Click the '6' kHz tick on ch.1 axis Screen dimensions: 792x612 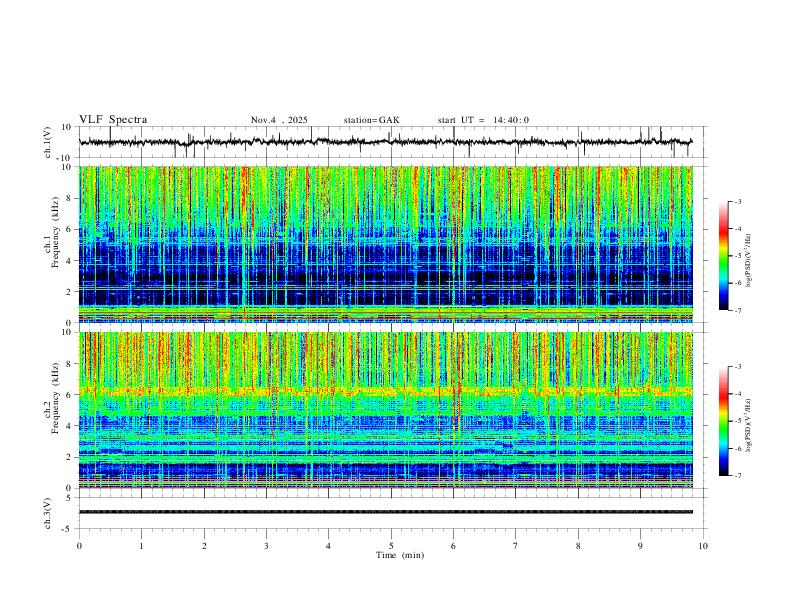[x=71, y=229]
